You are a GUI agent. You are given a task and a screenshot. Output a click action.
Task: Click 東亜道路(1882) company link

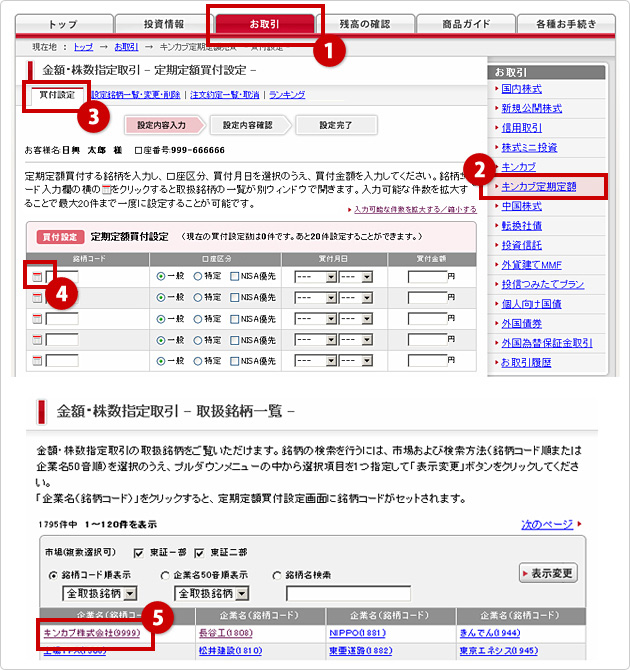(x=361, y=651)
